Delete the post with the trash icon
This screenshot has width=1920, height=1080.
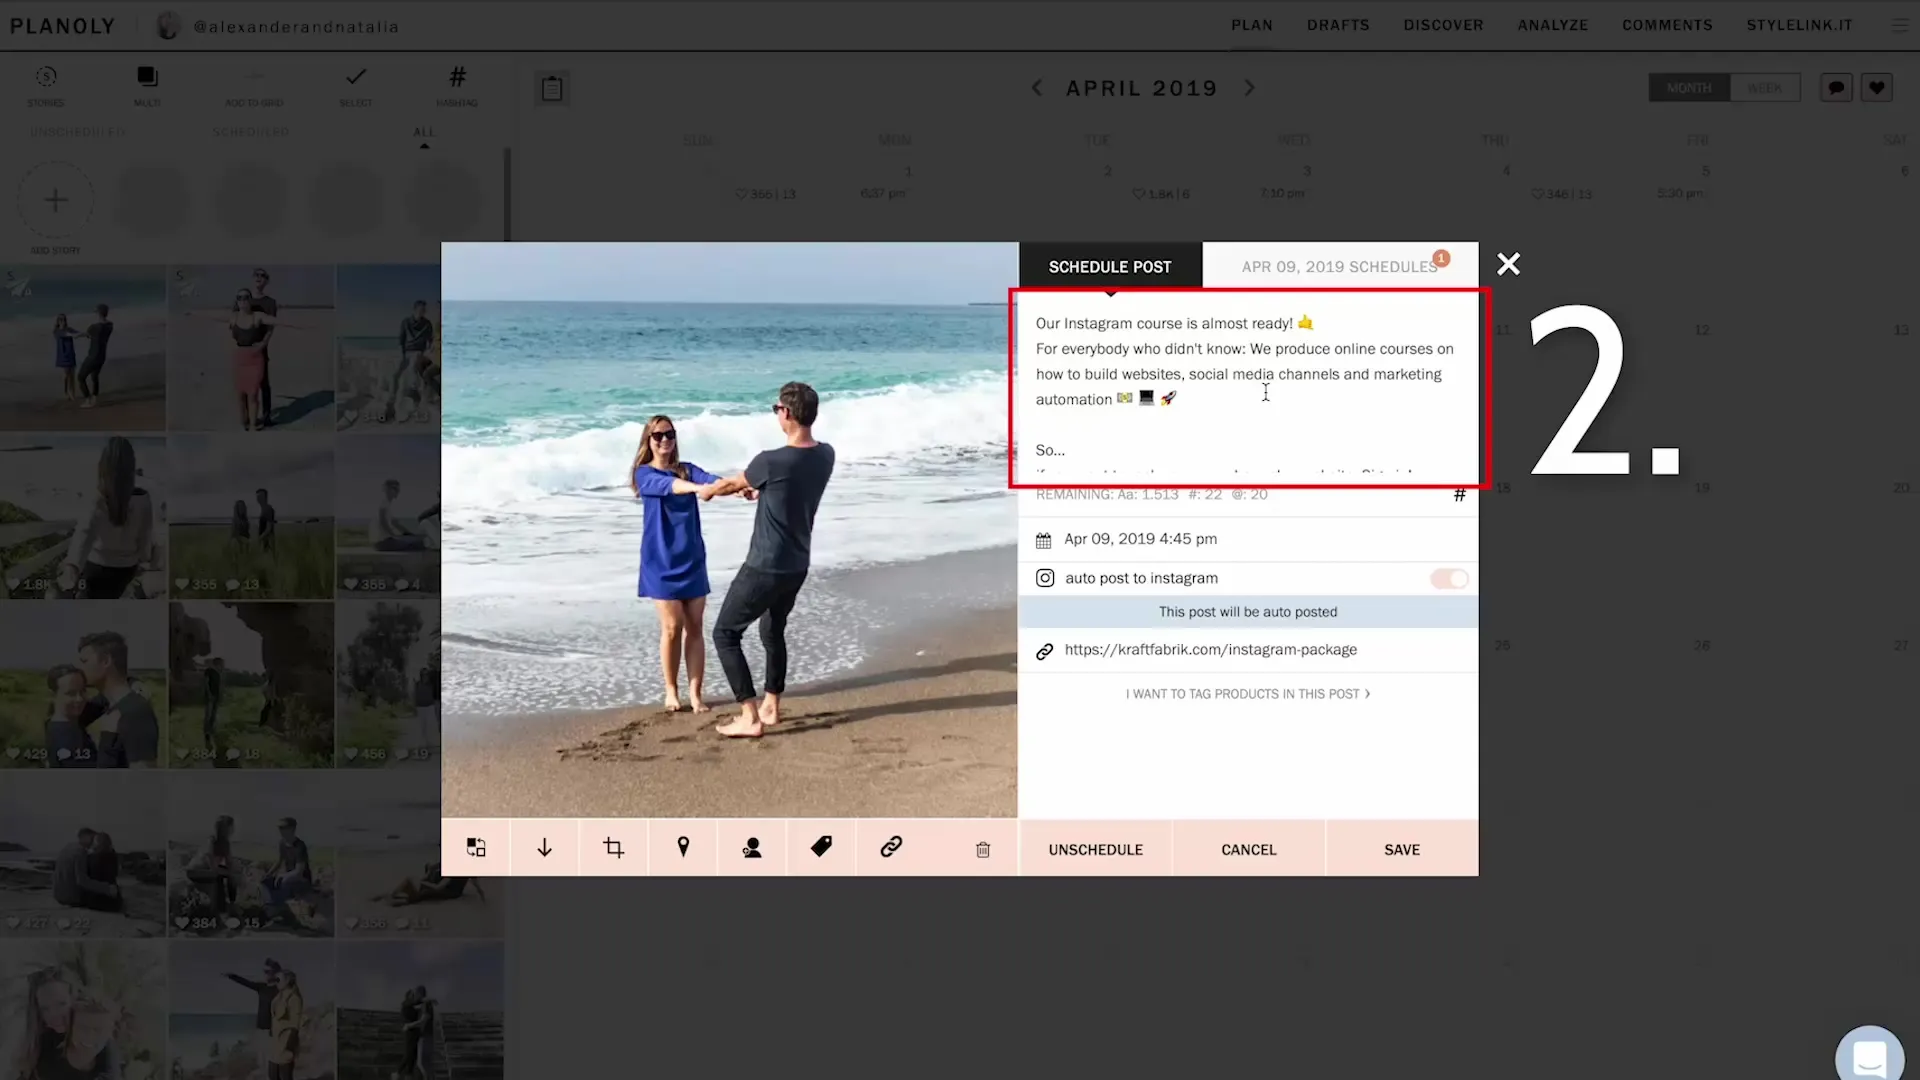point(983,850)
